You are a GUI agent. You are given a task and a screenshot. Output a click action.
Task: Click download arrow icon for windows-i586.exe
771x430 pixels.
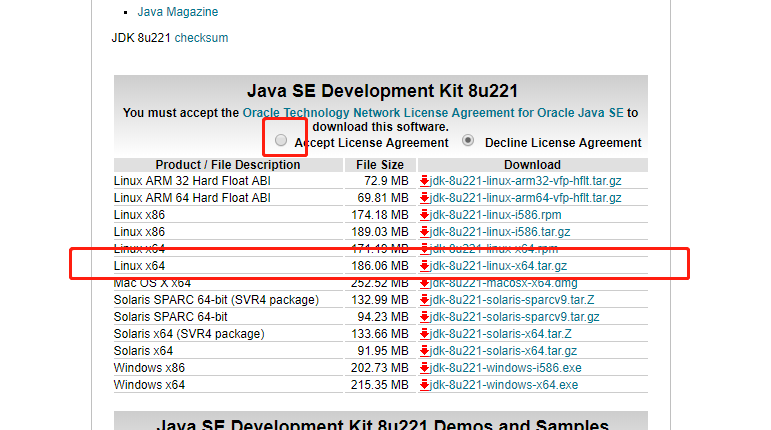click(x=424, y=368)
